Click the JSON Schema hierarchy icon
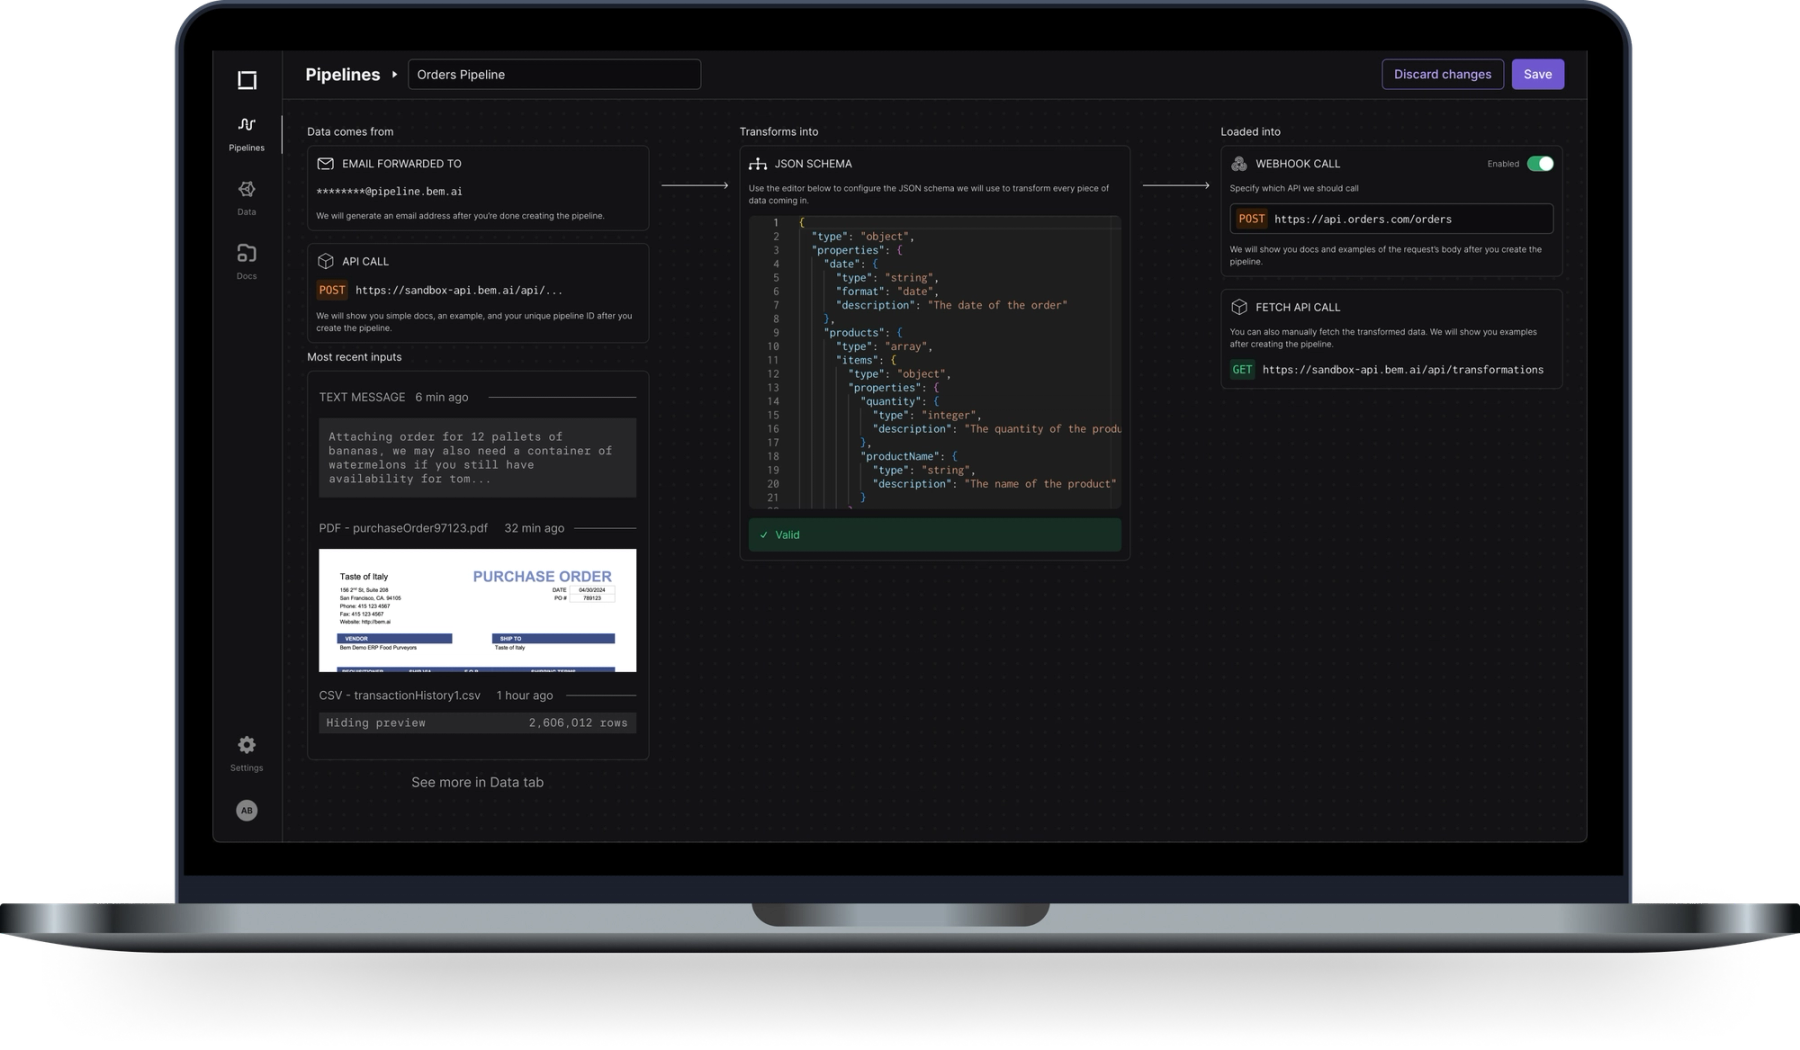Screen dimensions: 1800x1050 point(758,163)
